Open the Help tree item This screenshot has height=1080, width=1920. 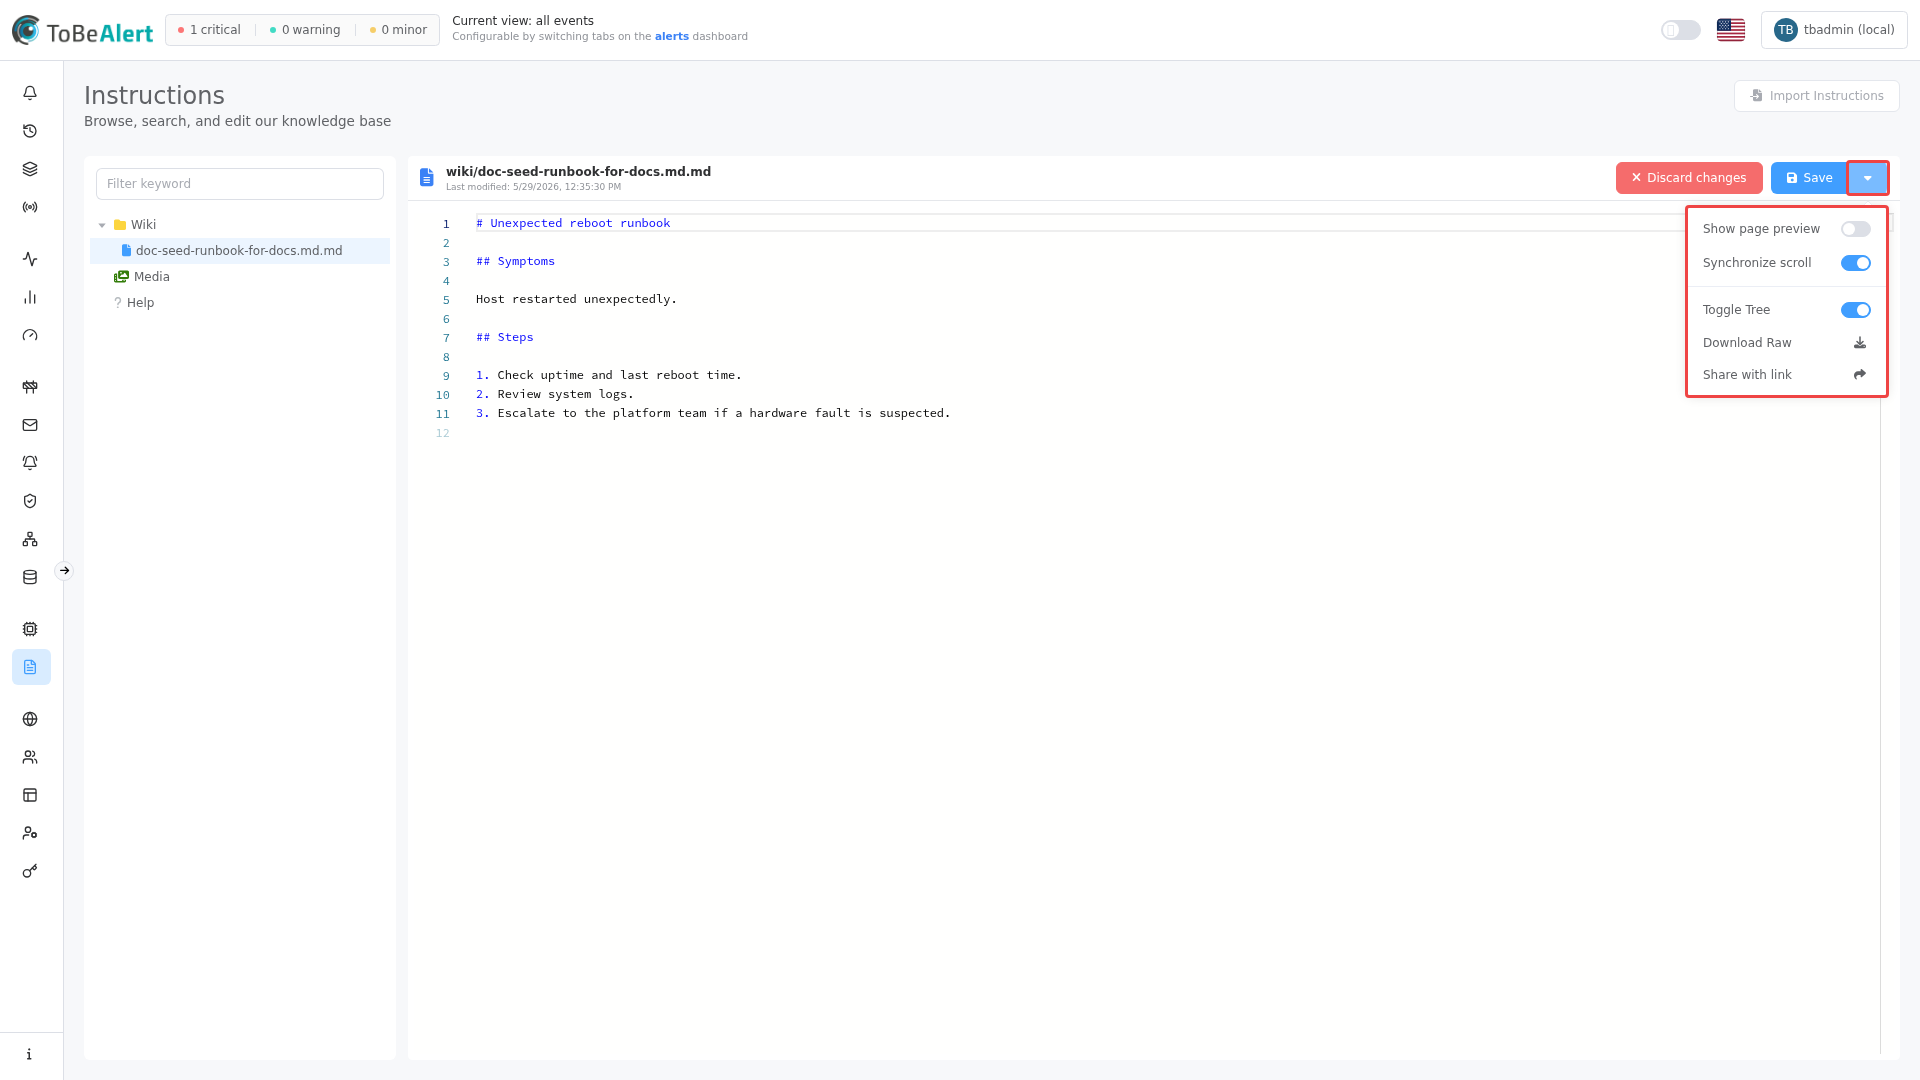coord(140,303)
